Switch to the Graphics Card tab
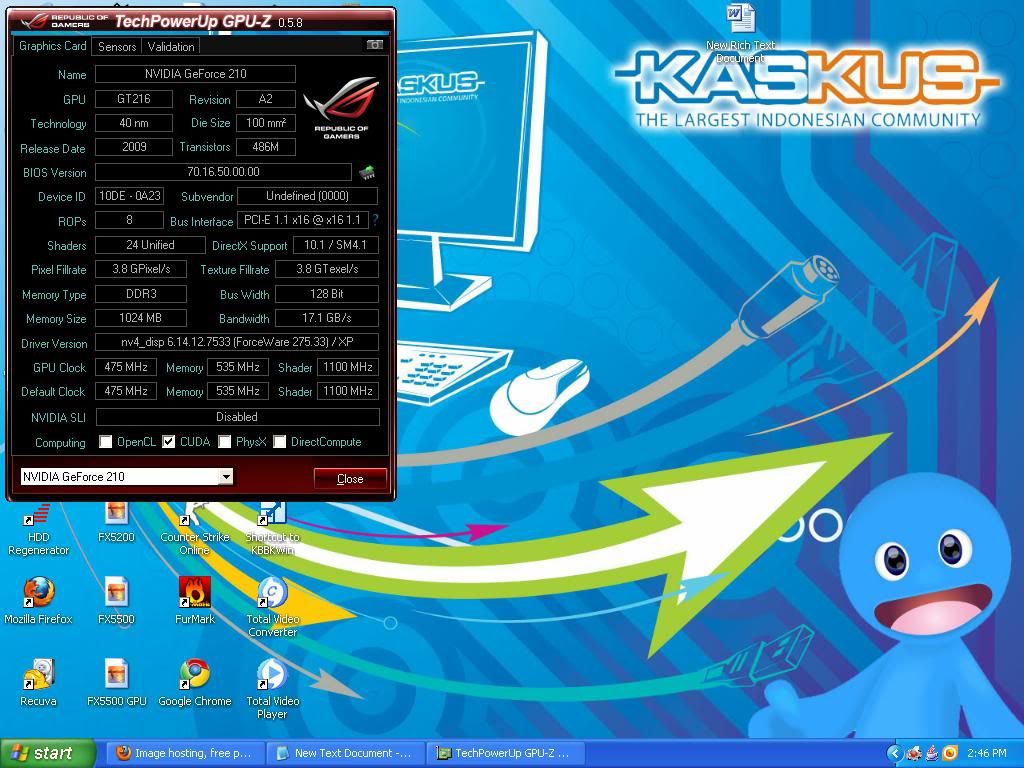1024x768 pixels. [x=52, y=46]
